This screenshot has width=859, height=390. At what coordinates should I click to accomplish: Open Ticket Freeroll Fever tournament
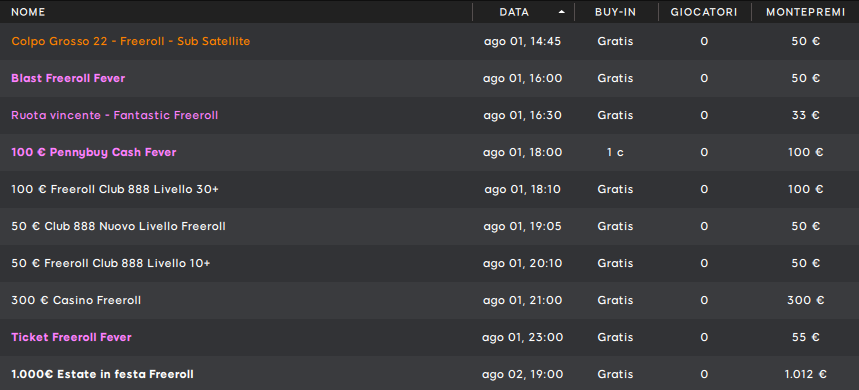coord(430,337)
